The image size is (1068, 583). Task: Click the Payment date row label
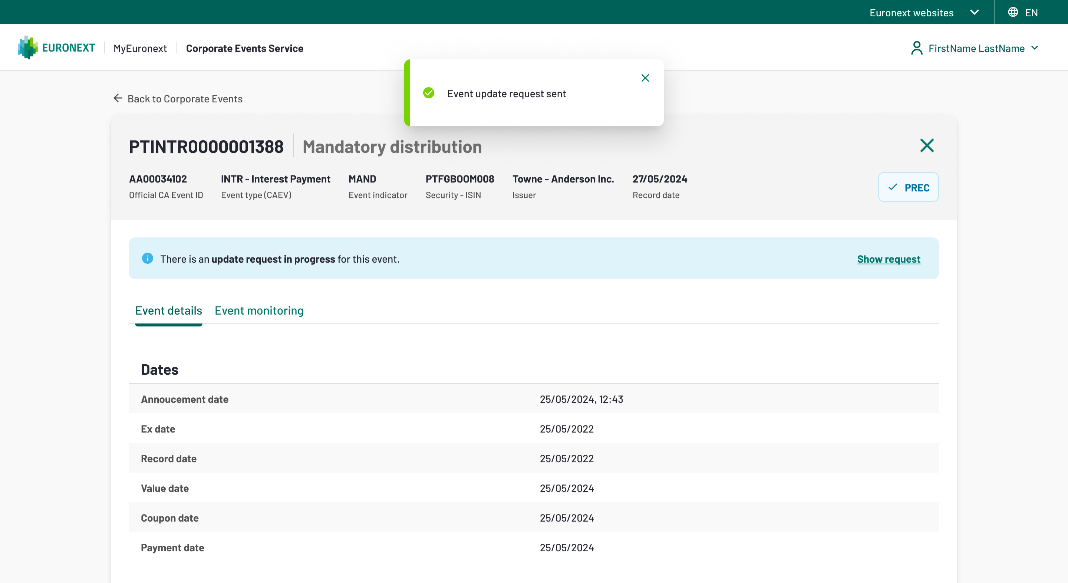click(172, 548)
